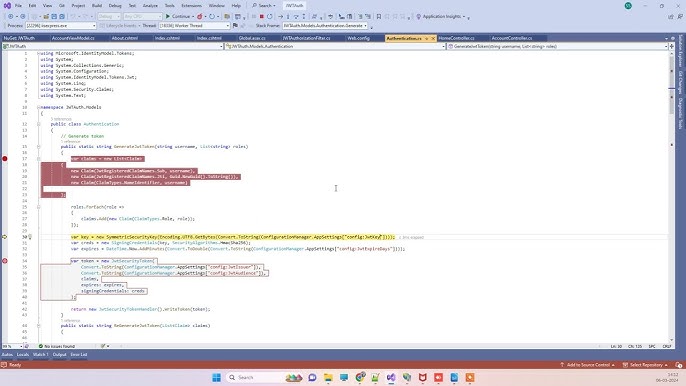Launch Visual Studio from the Windows taskbar
686x386 pixels.
[391, 377]
